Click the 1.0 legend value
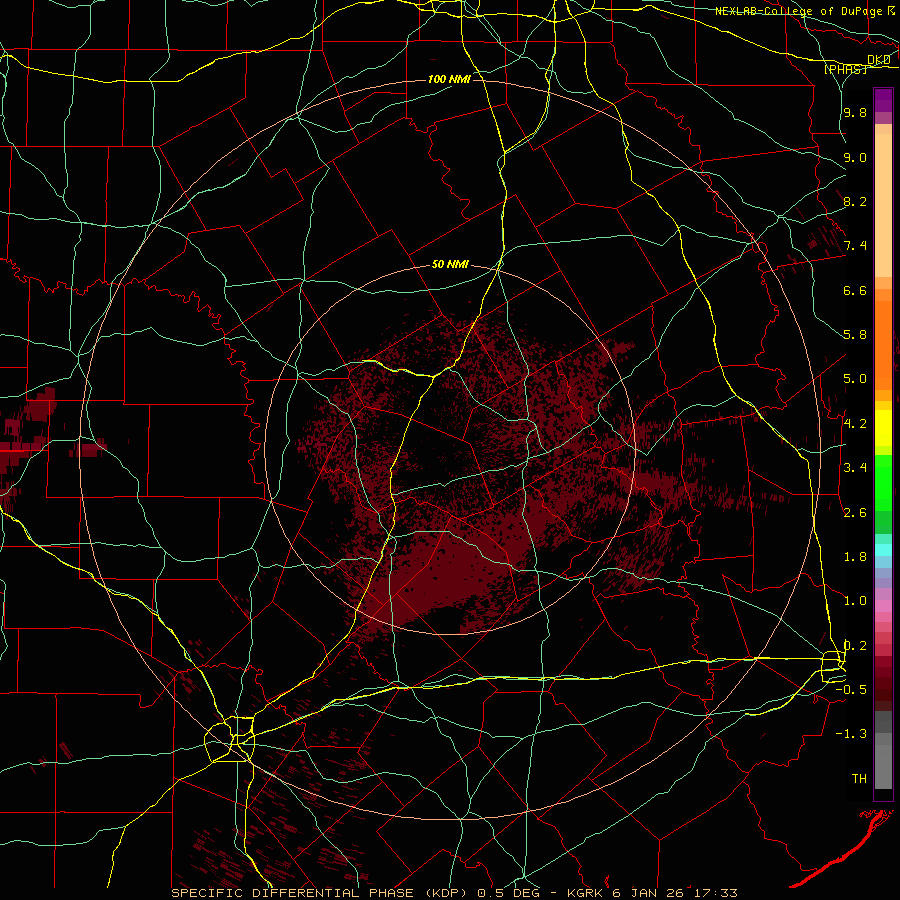 pos(855,601)
